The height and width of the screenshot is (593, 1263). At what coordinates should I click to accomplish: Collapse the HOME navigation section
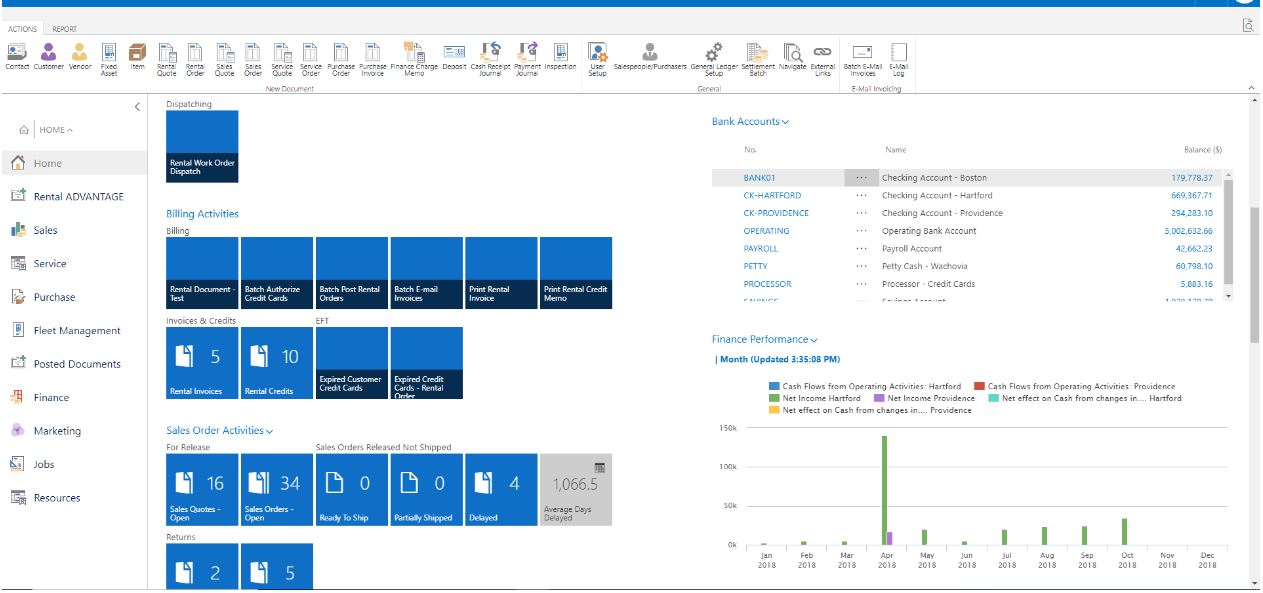70,128
